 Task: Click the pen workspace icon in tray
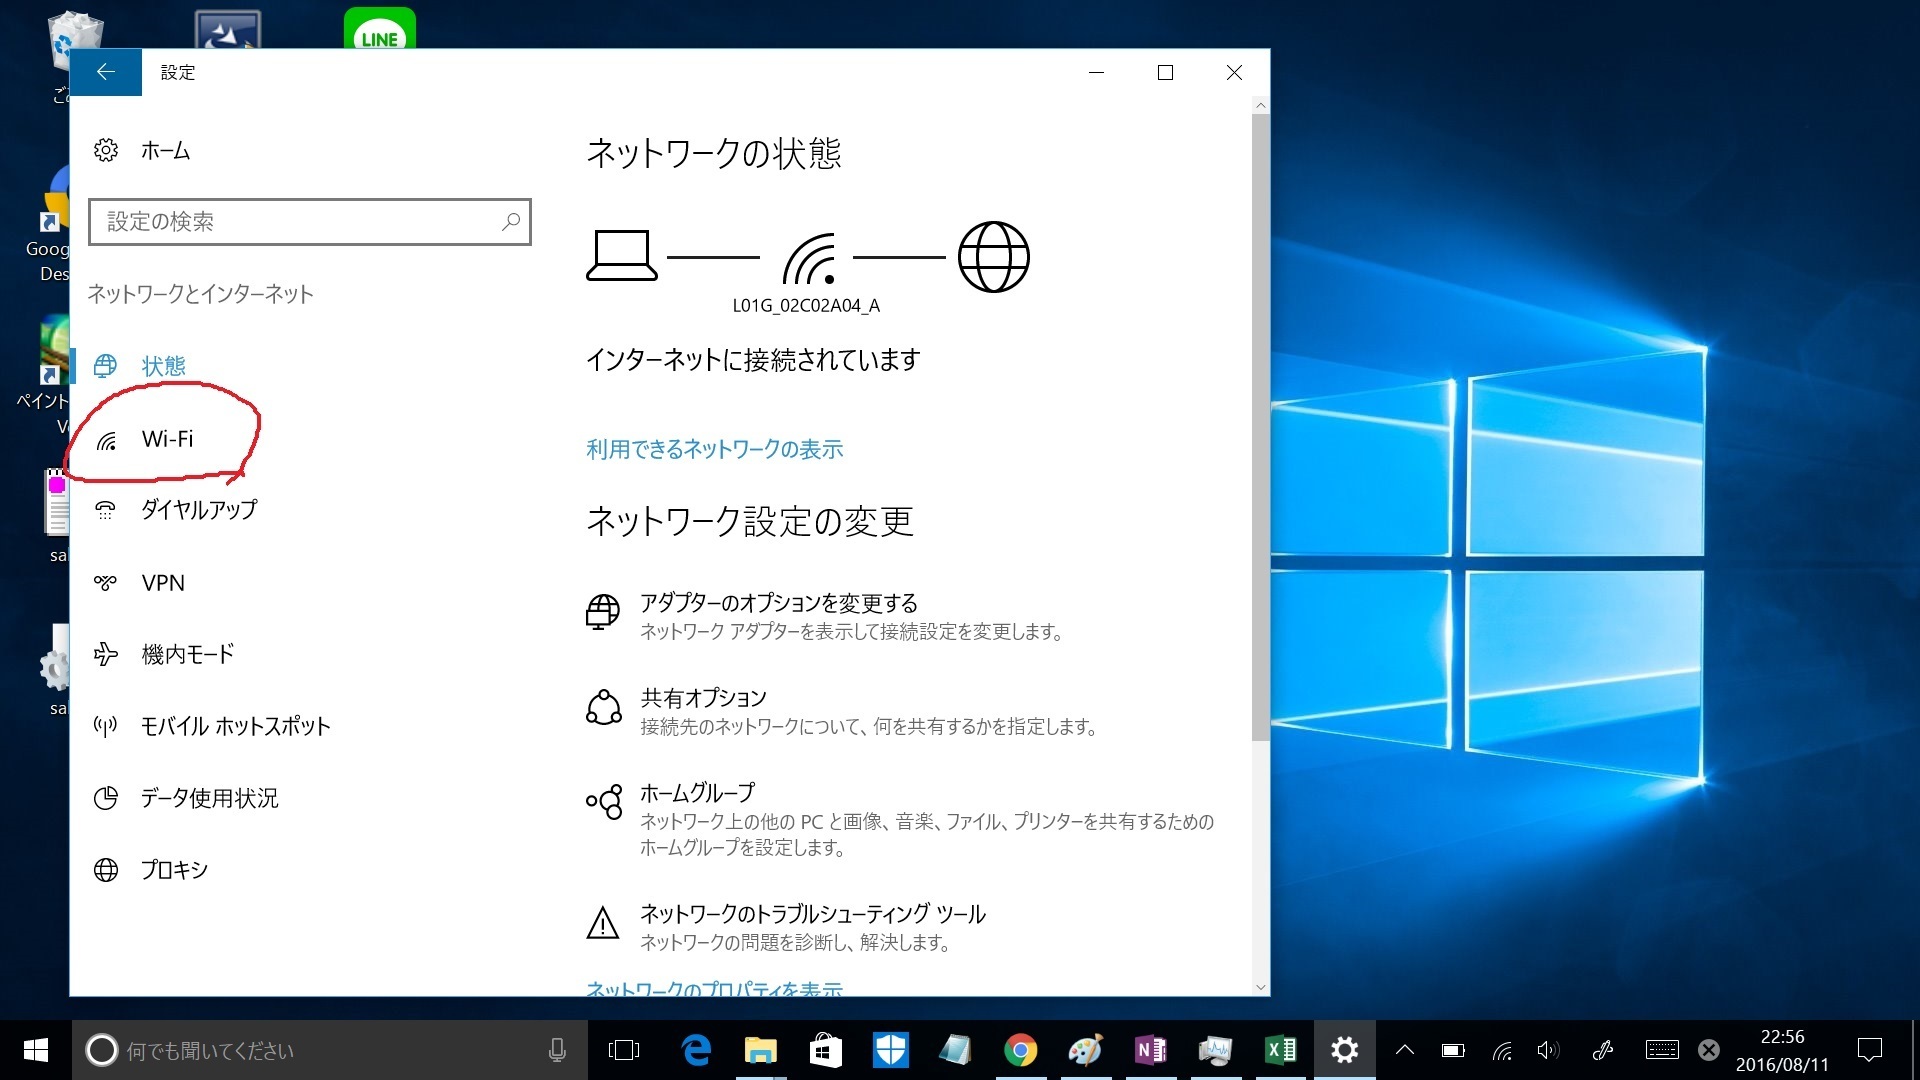(1603, 1050)
